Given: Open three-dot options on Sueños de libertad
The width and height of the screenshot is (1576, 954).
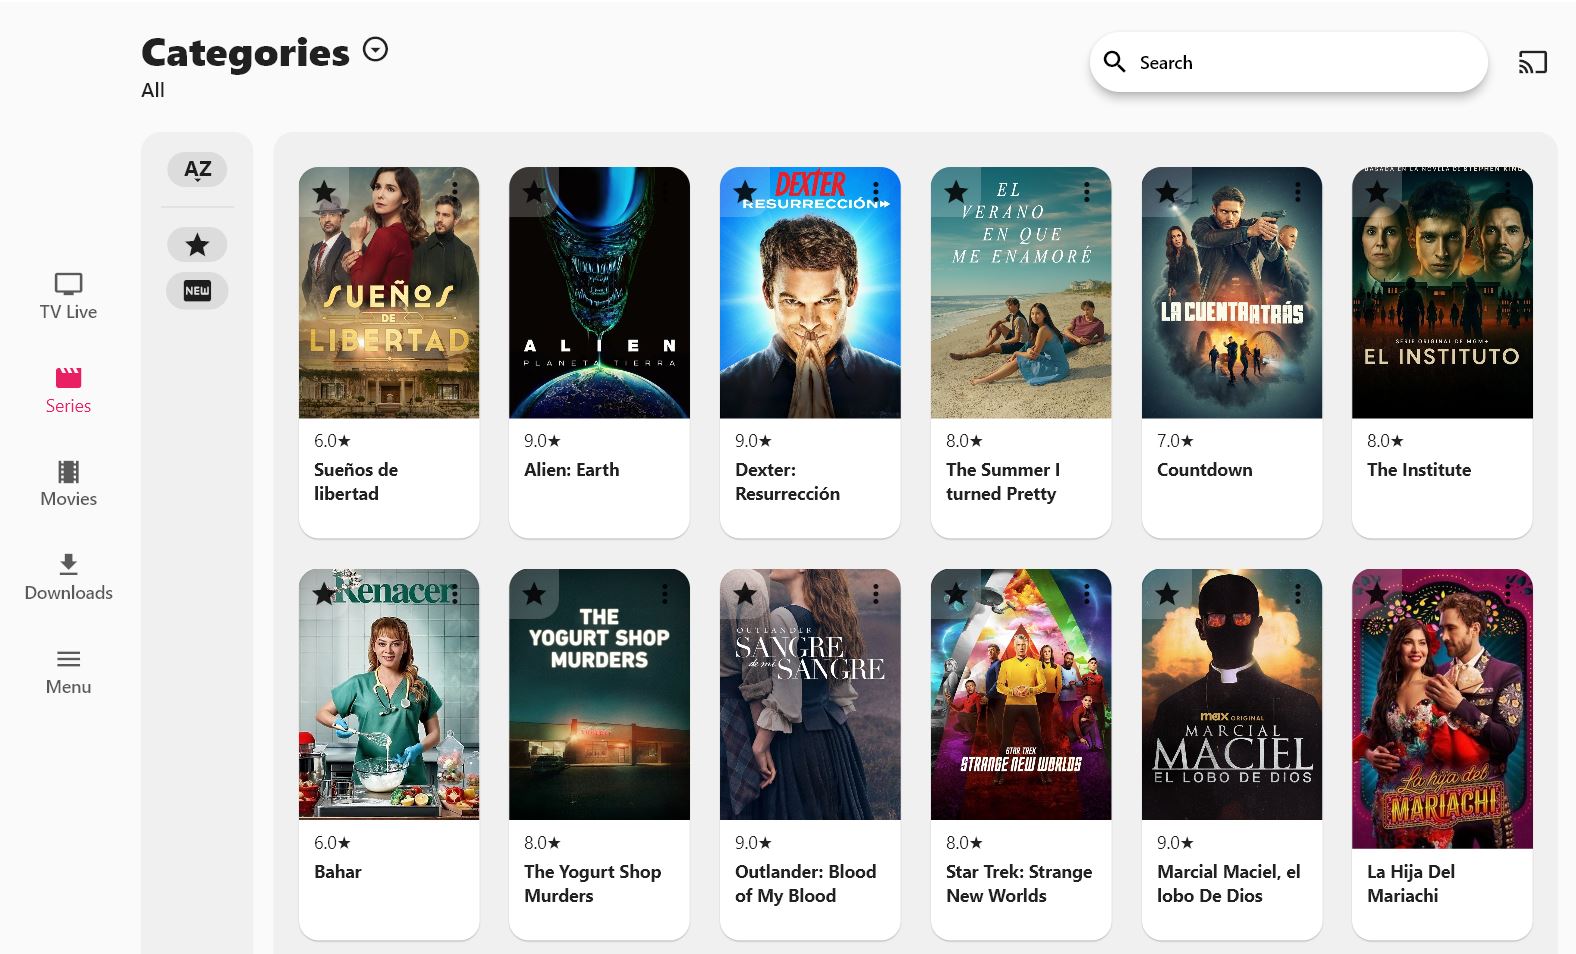Looking at the screenshot, I should 455,191.
